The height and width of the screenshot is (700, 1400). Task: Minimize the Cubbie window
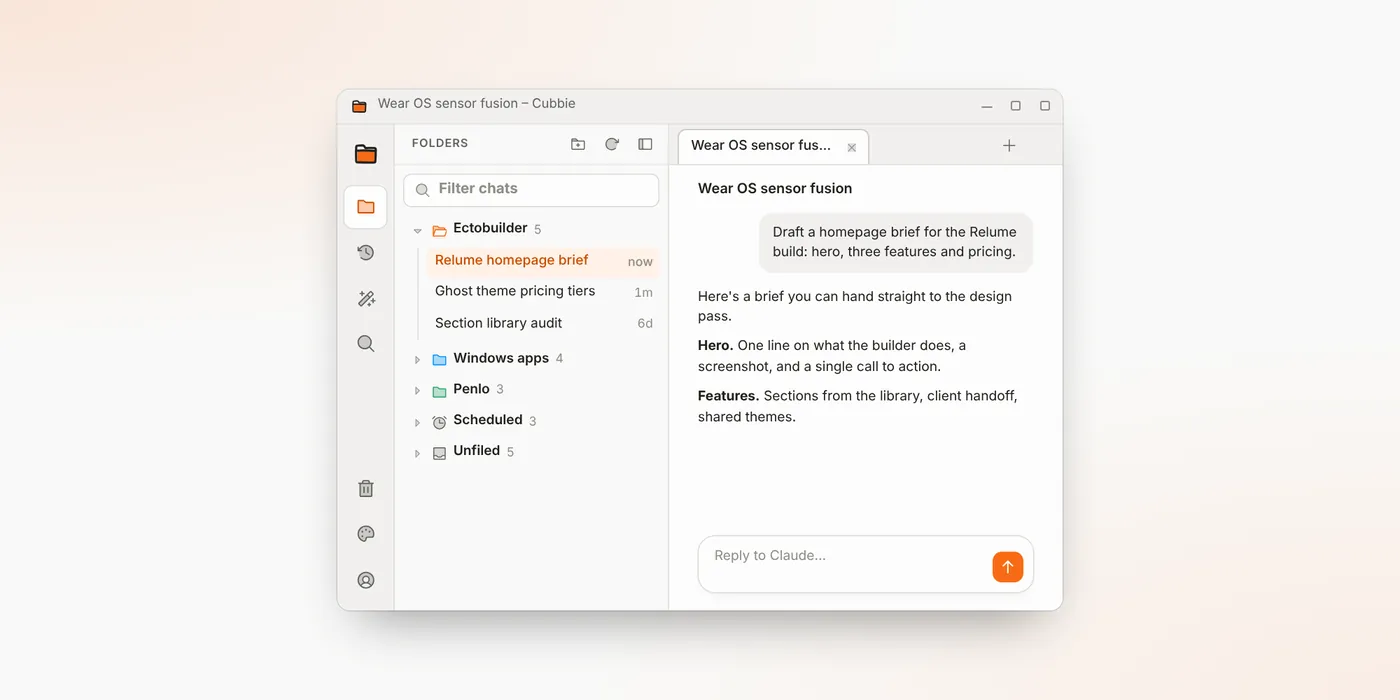[987, 106]
